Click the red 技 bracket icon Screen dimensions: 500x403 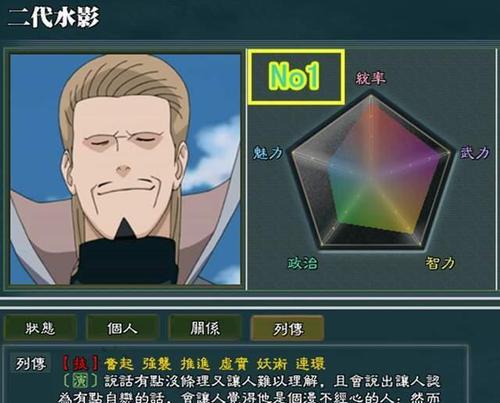pos(80,364)
